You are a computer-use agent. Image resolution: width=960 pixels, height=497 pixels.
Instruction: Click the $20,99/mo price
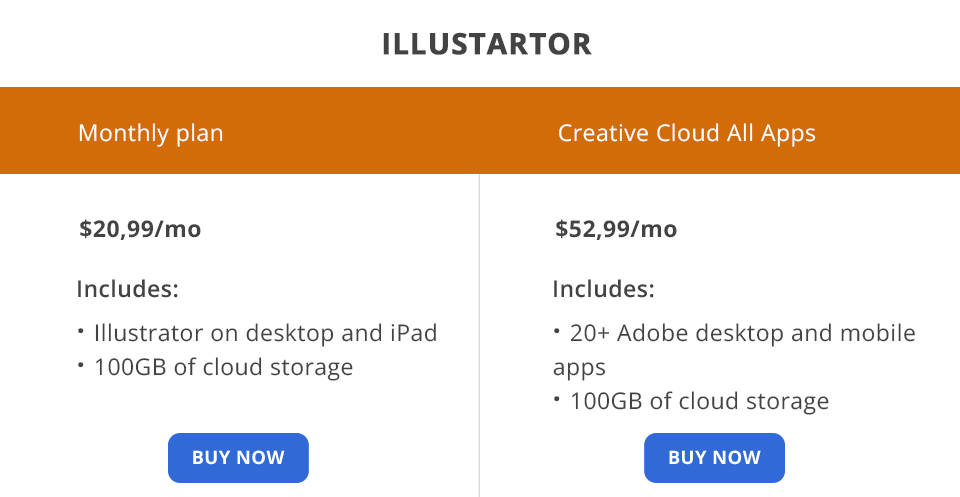coord(140,229)
